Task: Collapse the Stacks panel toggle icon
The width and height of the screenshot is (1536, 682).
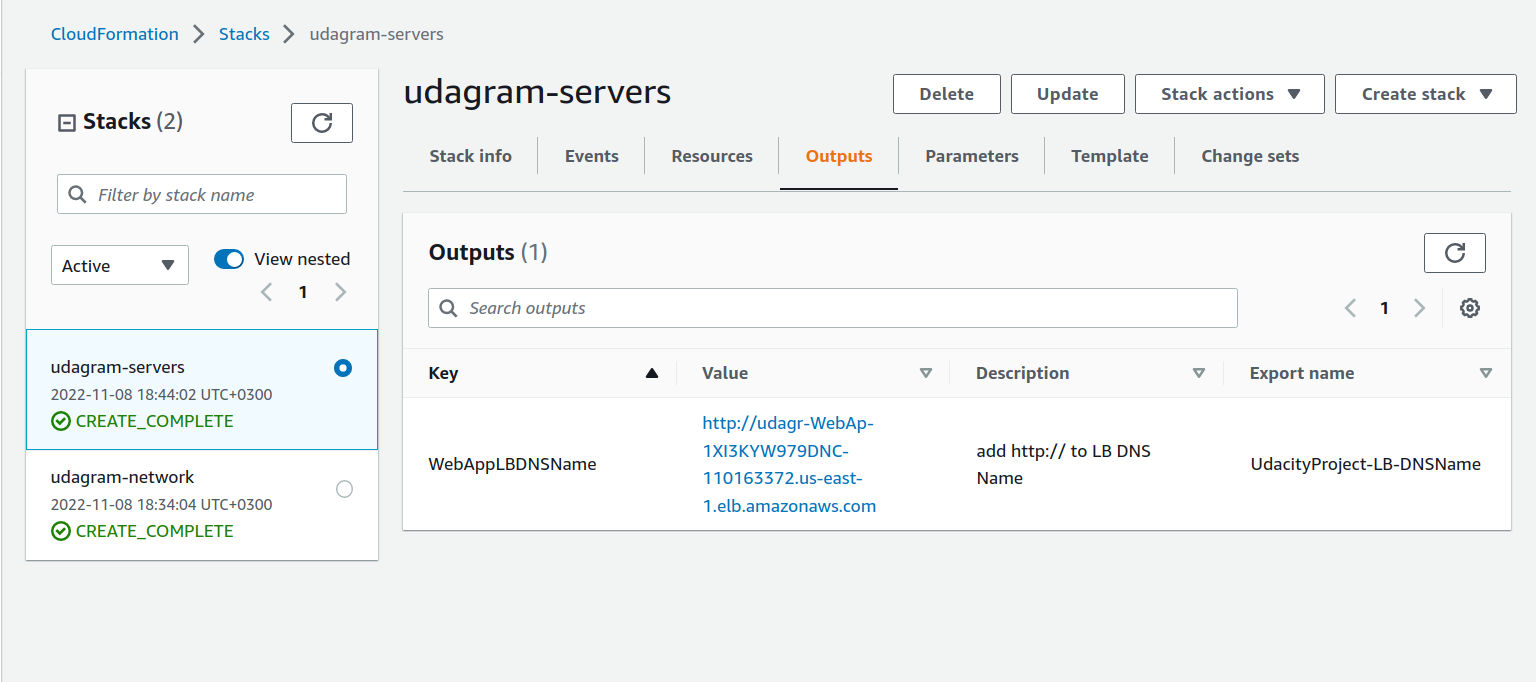Action: point(67,123)
